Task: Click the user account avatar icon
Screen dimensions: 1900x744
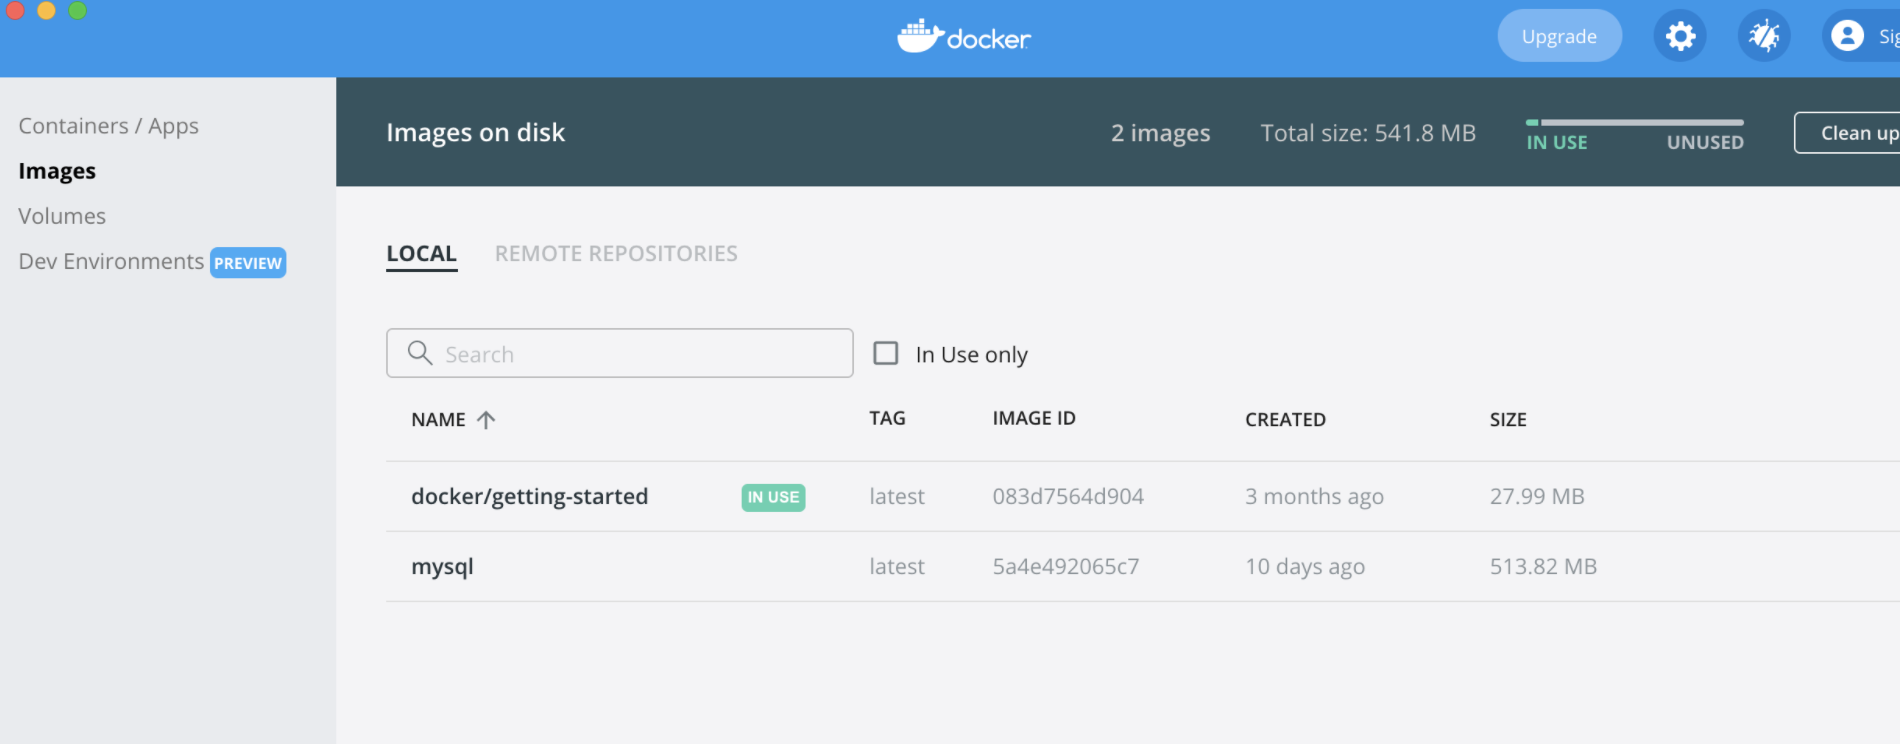Action: (1847, 36)
